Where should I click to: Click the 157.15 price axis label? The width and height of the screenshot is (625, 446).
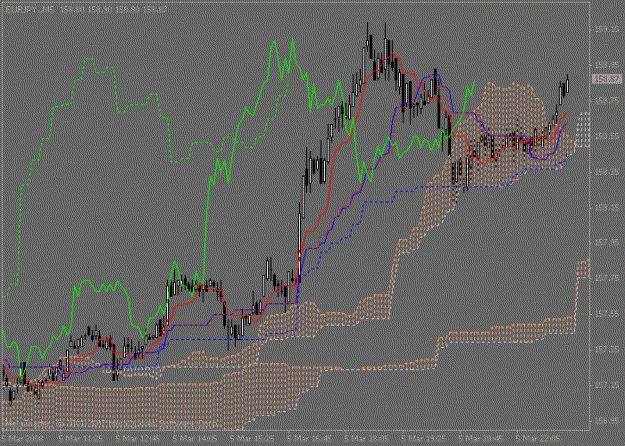point(607,385)
